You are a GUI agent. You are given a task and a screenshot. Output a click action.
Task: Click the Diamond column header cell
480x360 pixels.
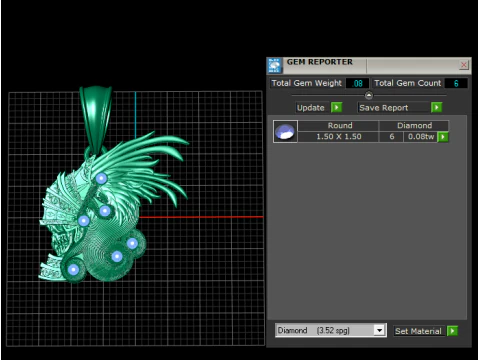coord(414,126)
